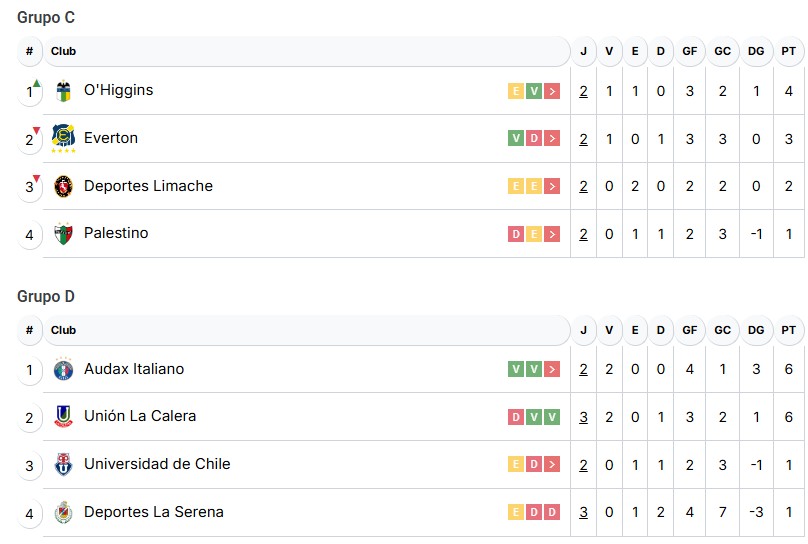
Task: Click the O'Higgins club crest icon
Action: point(63,91)
